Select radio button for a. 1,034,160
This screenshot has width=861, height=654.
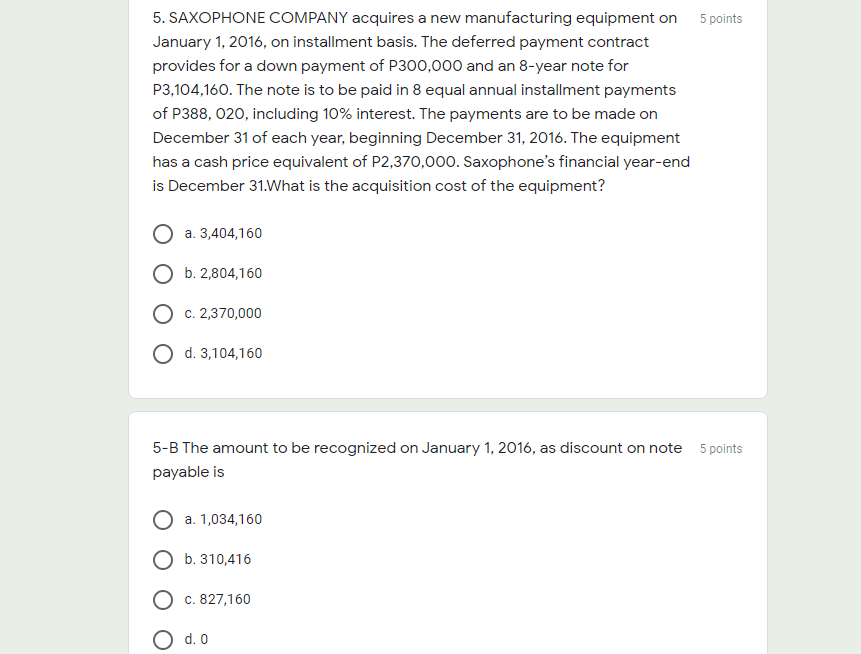coord(163,520)
